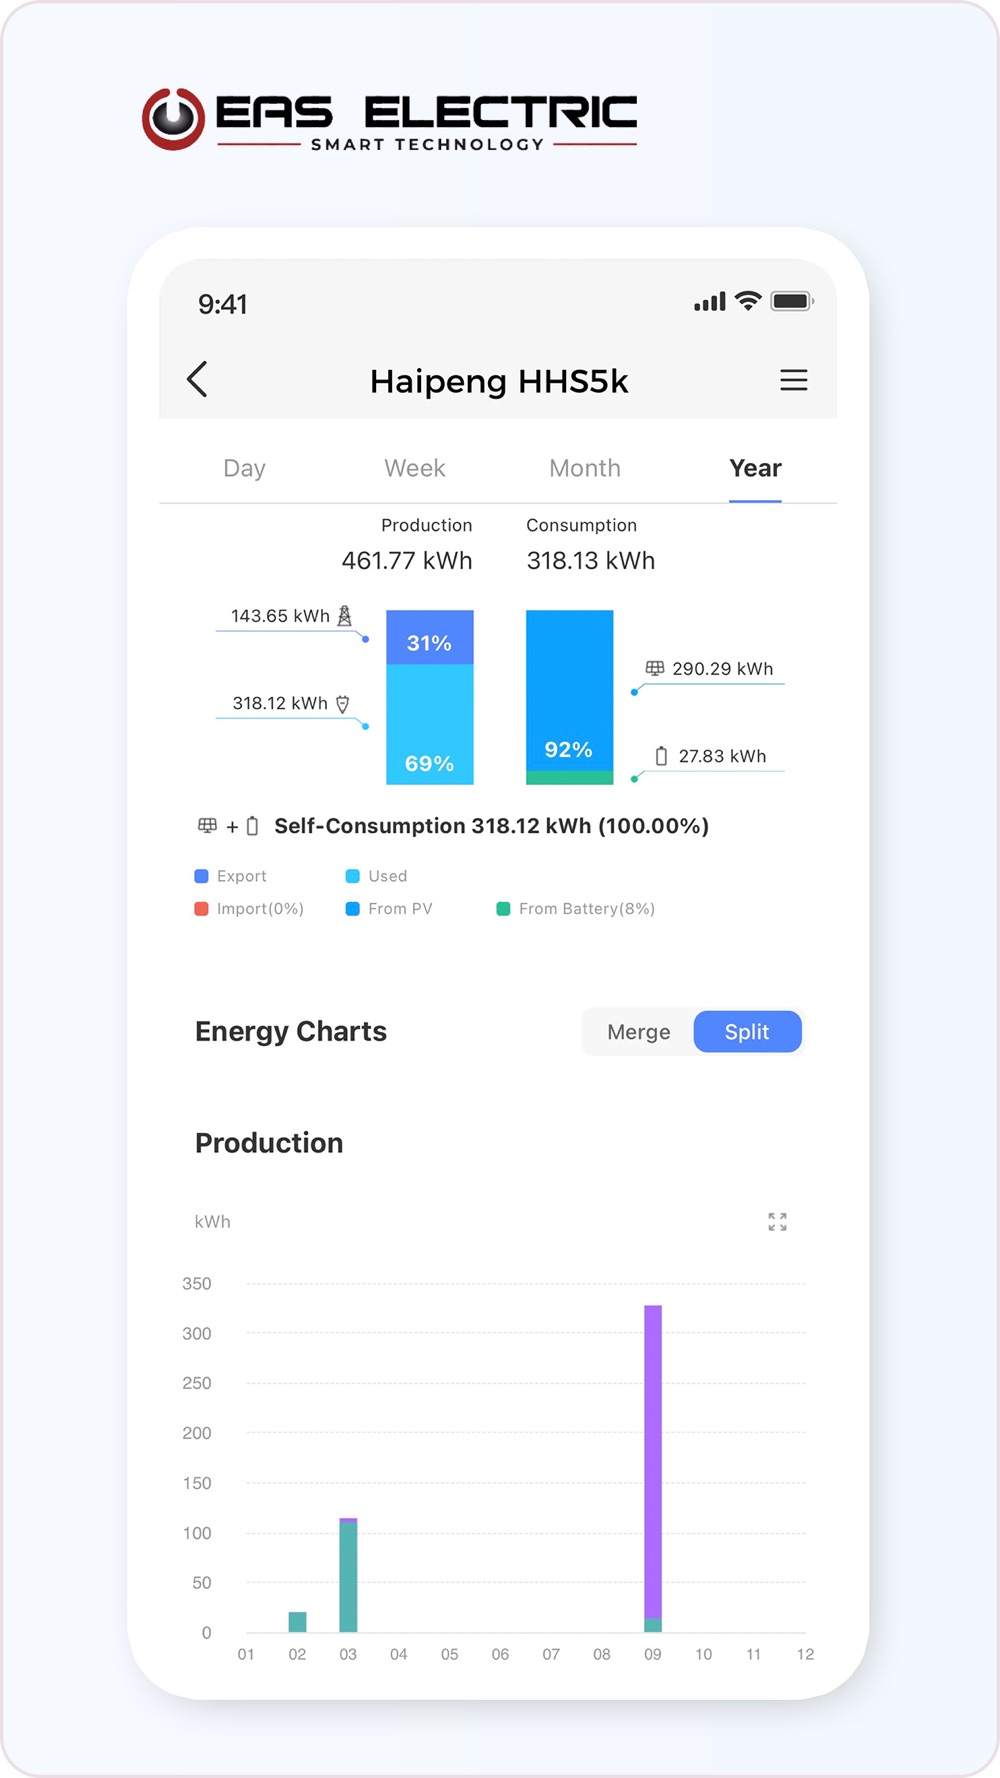This screenshot has width=1000, height=1778.
Task: Click the battery icon beside 27.83 kWh
Action: tap(661, 756)
